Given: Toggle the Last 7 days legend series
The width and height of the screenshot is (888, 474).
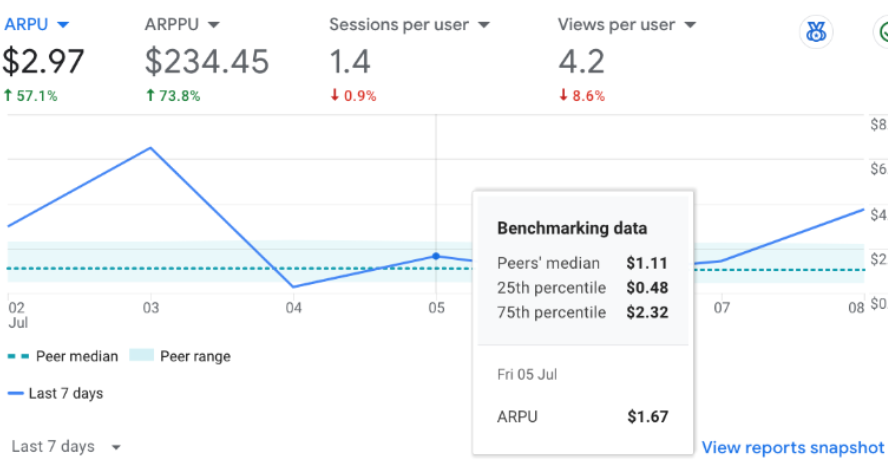Looking at the screenshot, I should [55, 393].
